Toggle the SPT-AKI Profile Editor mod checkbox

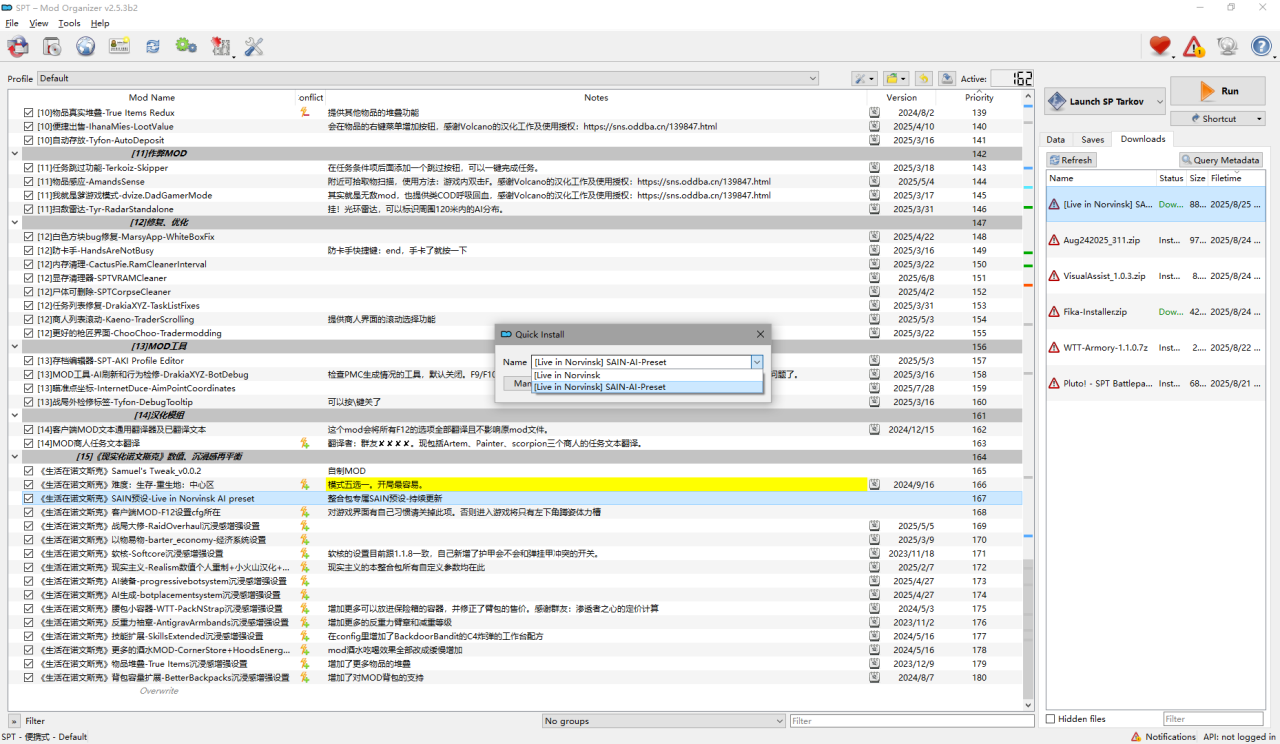(x=29, y=361)
